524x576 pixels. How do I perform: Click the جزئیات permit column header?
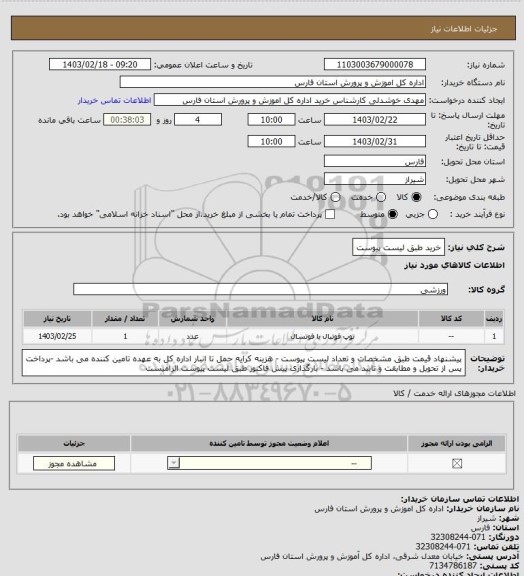[74, 443]
